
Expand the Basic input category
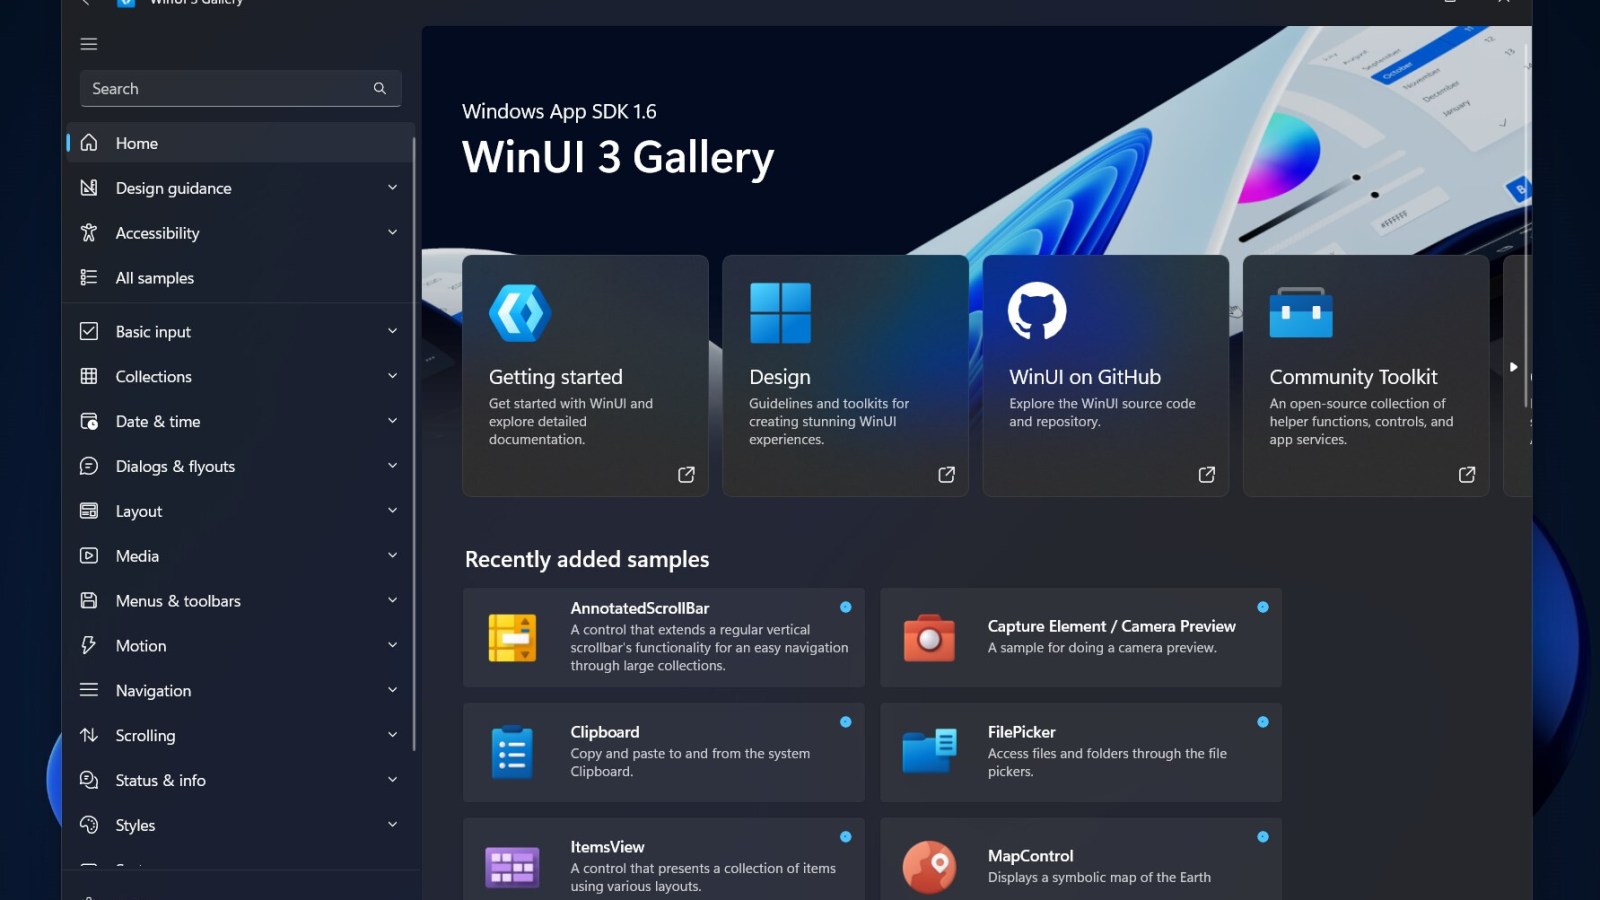[392, 331]
